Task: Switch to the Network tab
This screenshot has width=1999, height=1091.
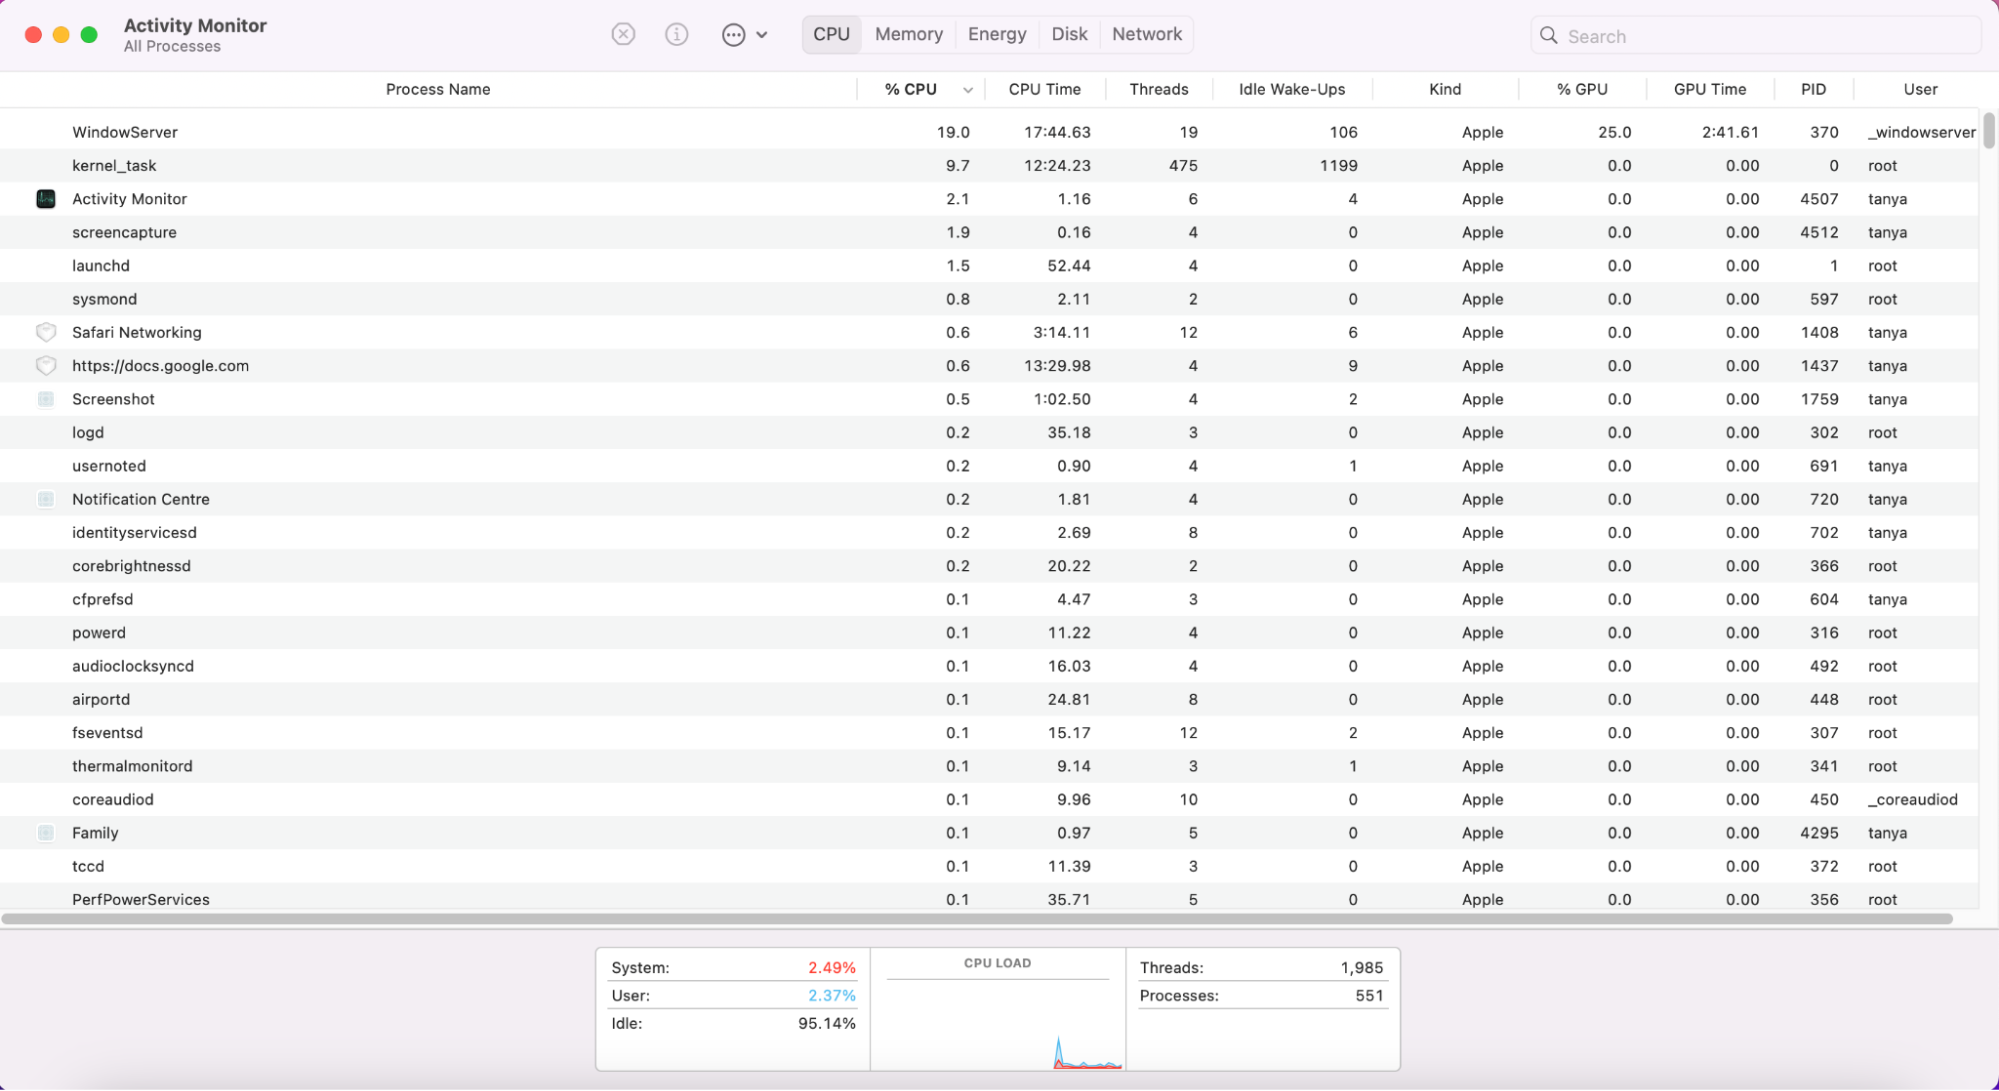Action: (1145, 33)
